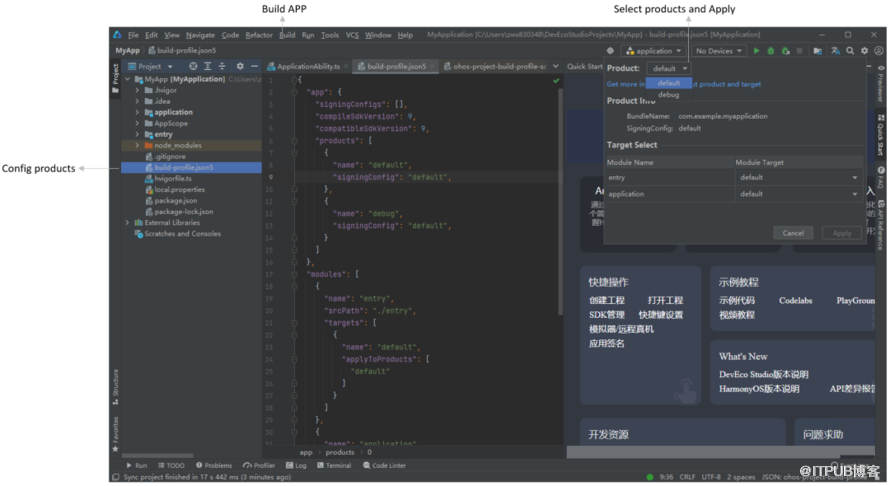Viewport: 890px width, 486px height.
Task: Click the green checkmark inspection indicator
Action: (556, 81)
